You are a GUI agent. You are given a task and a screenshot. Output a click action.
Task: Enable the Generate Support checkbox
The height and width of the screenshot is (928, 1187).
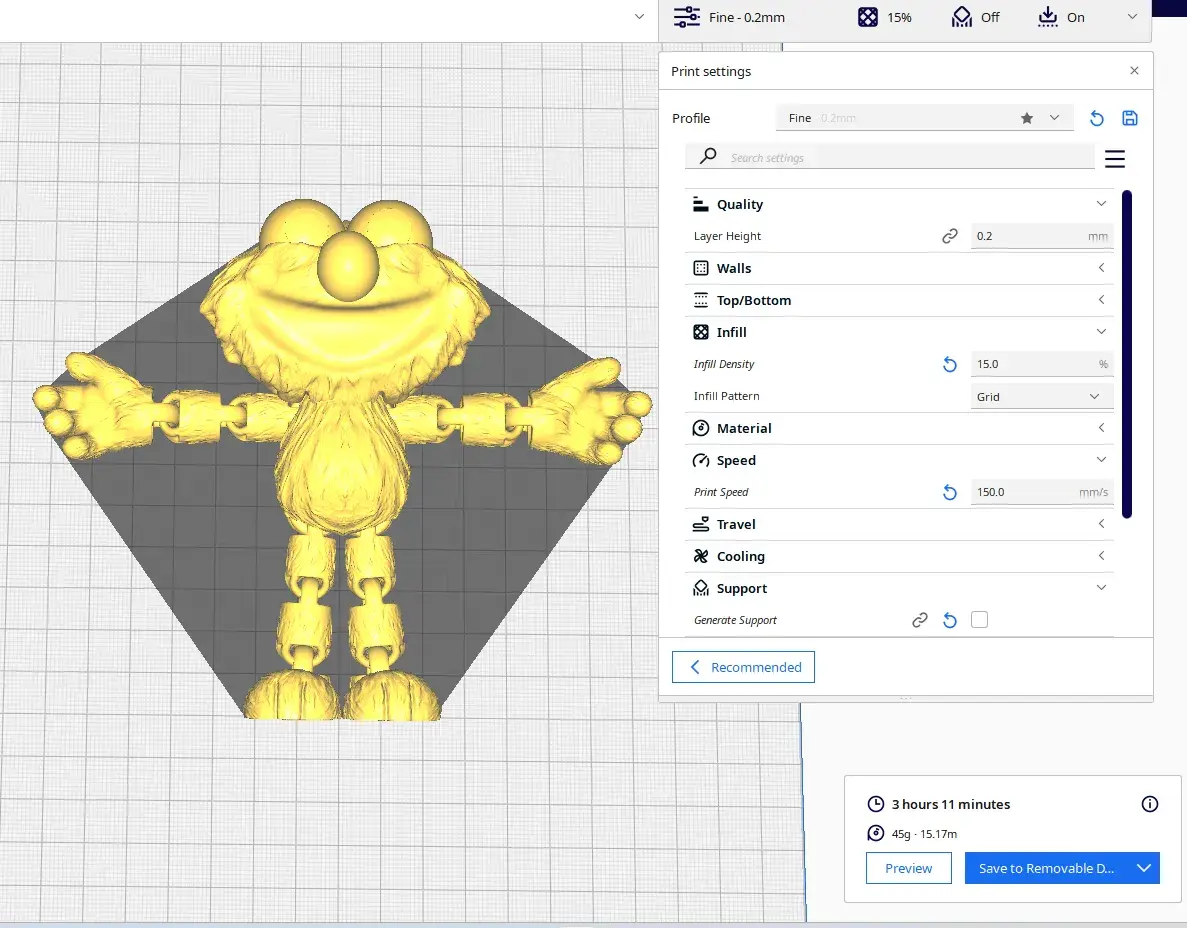click(x=979, y=620)
